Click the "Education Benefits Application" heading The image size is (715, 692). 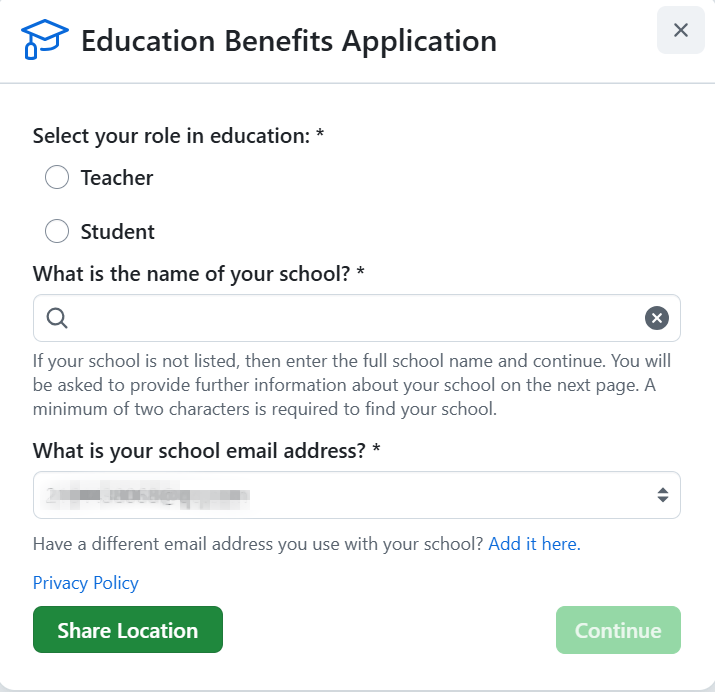(x=289, y=41)
